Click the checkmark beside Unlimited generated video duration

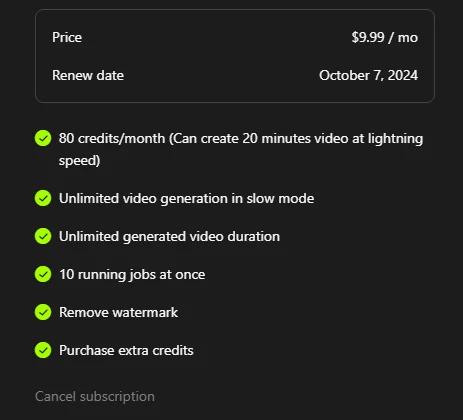tap(43, 236)
